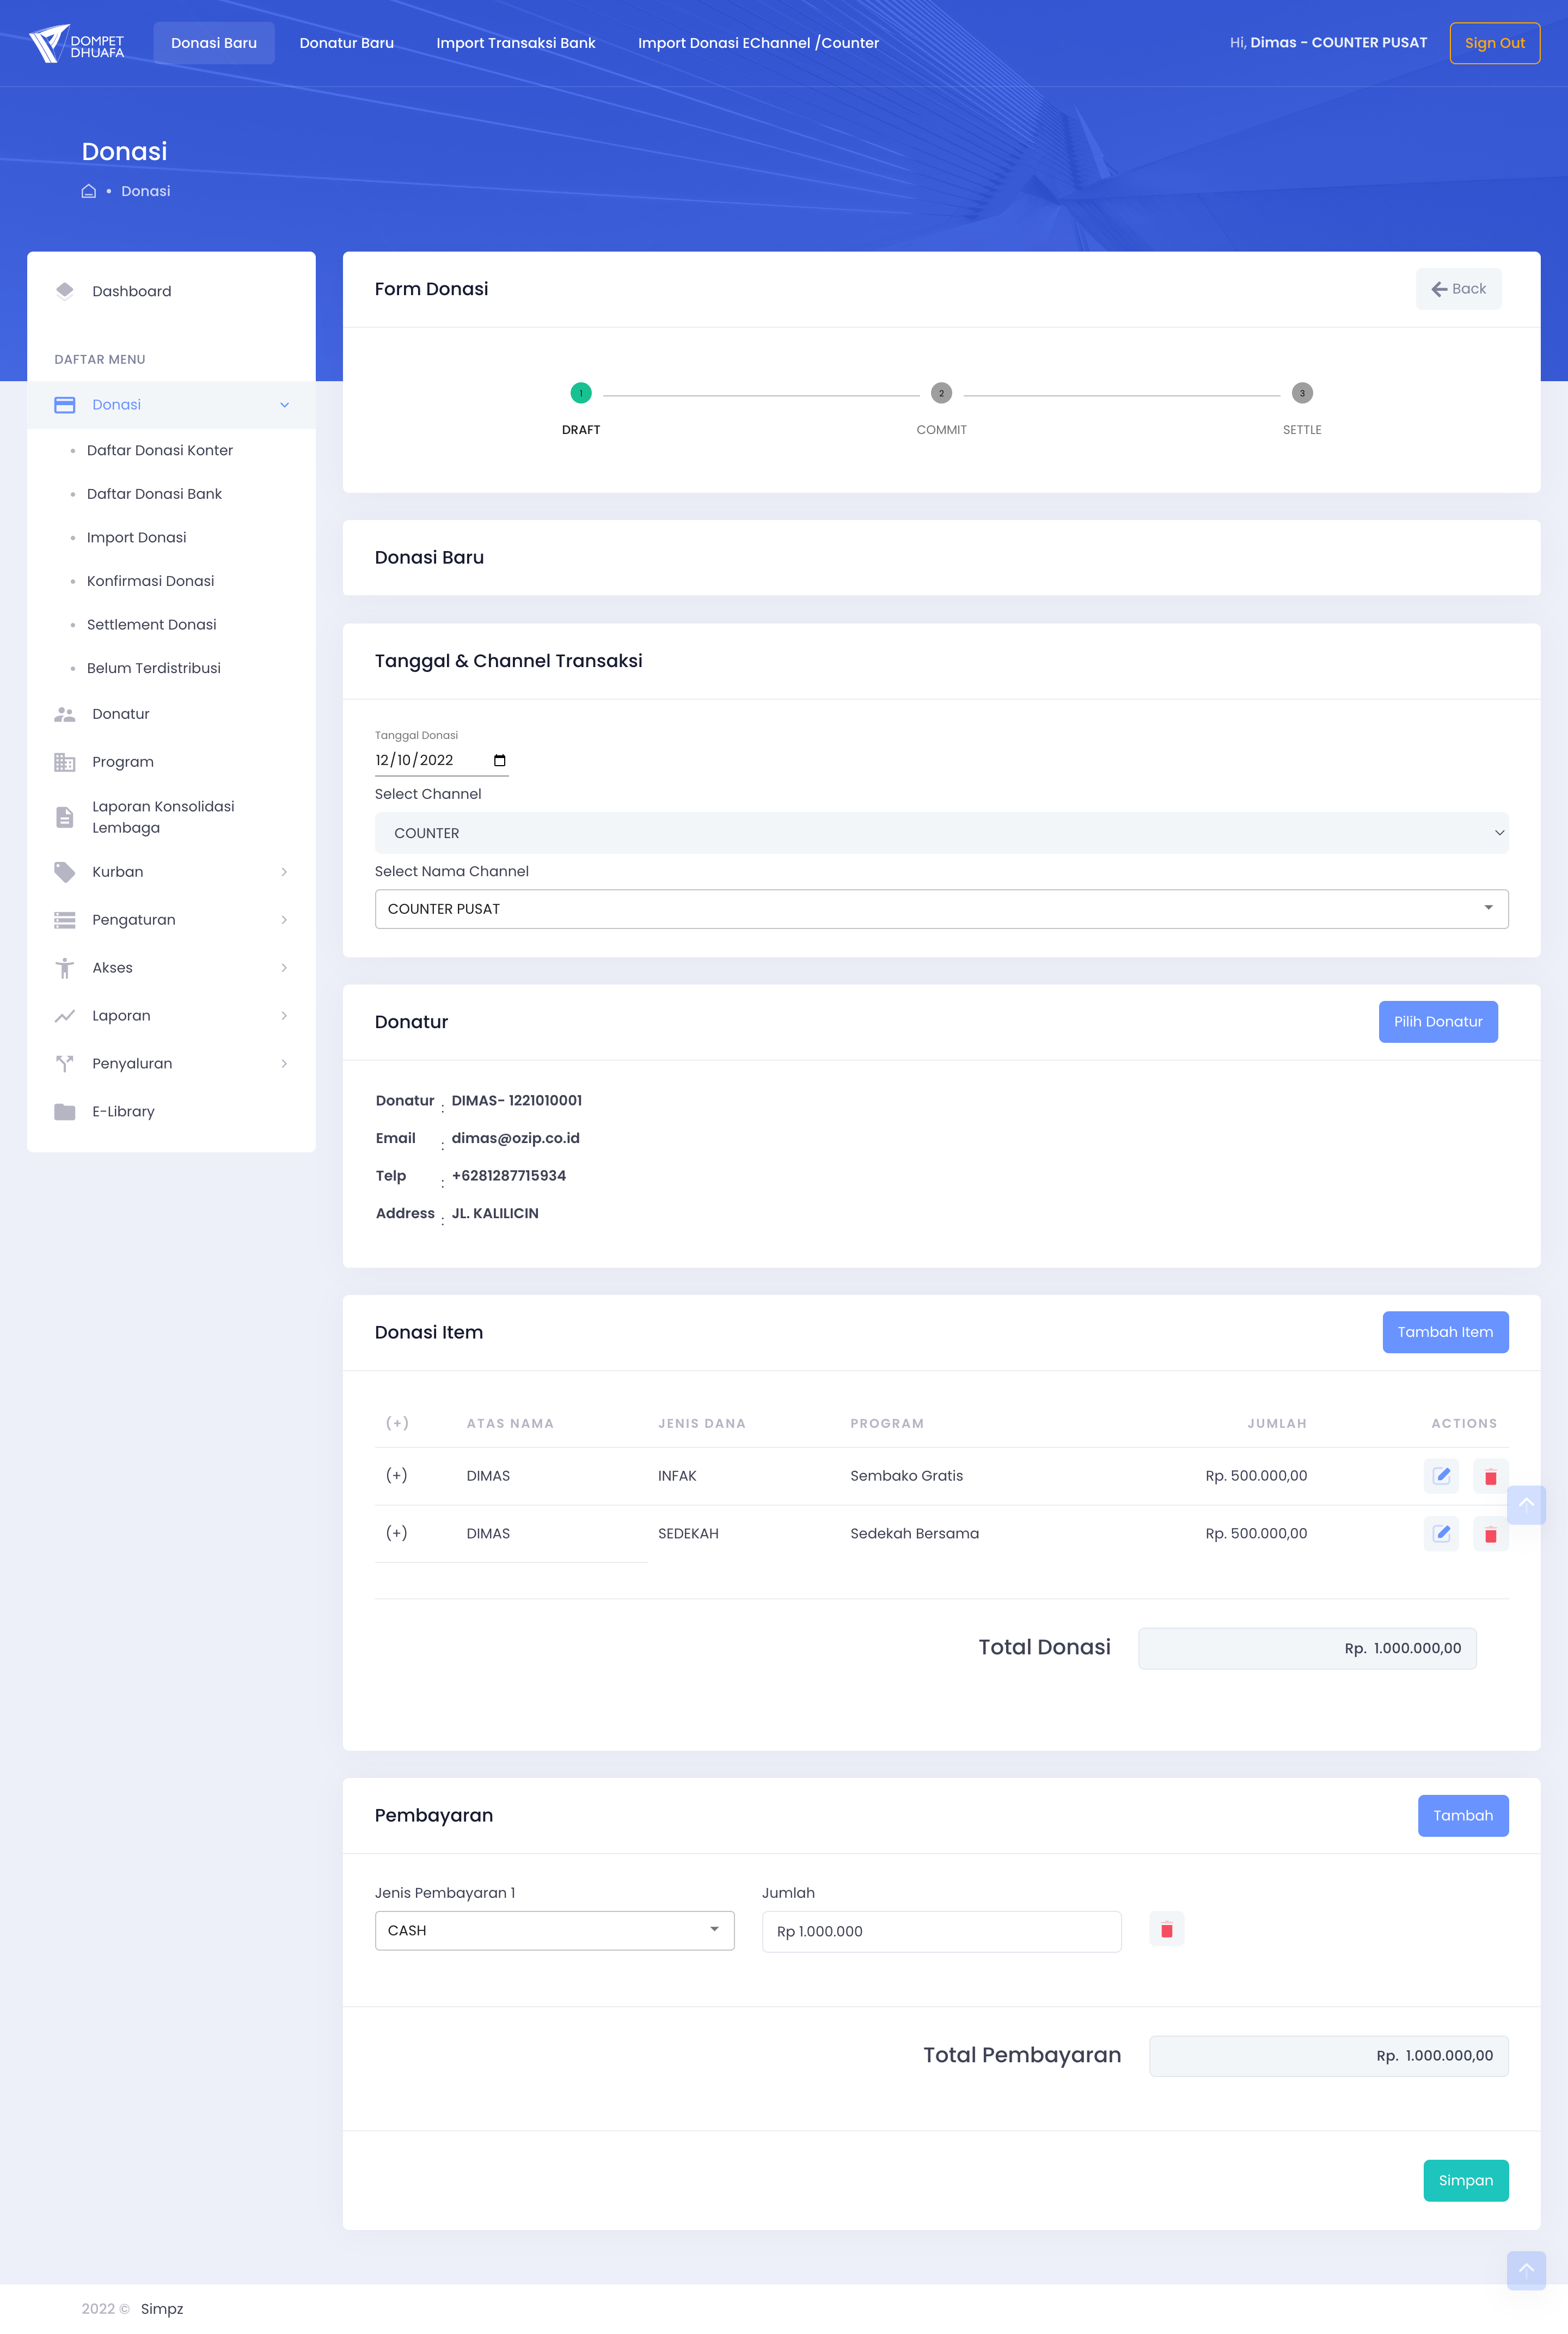This screenshot has height=2334, width=1568.
Task: Select Daftar Donasi Konter submenu
Action: pyautogui.click(x=160, y=450)
